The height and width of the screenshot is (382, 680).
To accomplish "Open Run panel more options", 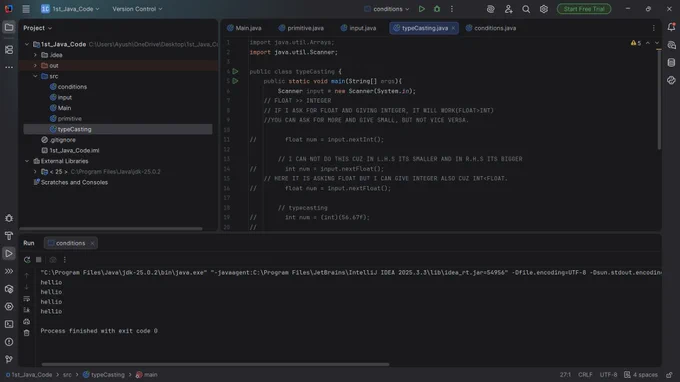I will (x=65, y=260).
